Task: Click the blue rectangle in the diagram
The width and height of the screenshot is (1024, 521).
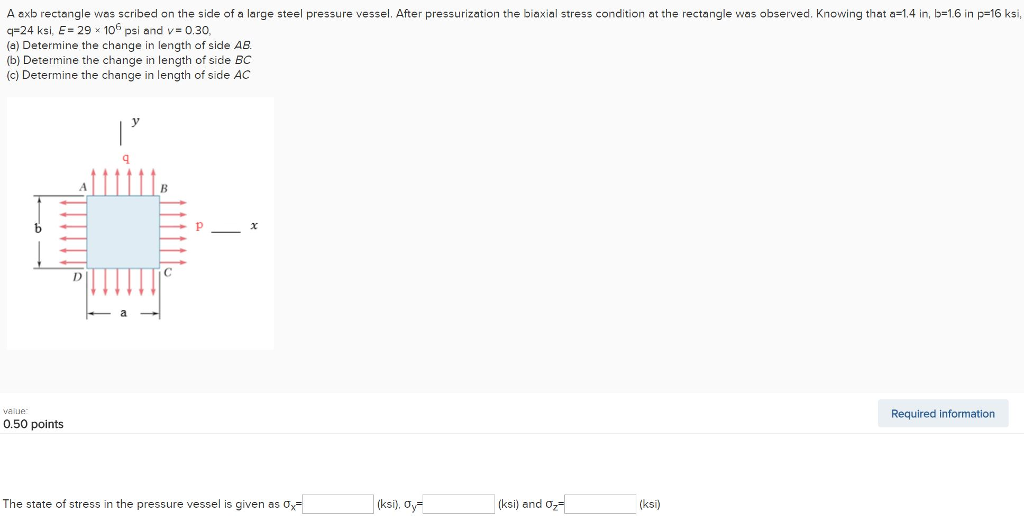Action: [123, 231]
